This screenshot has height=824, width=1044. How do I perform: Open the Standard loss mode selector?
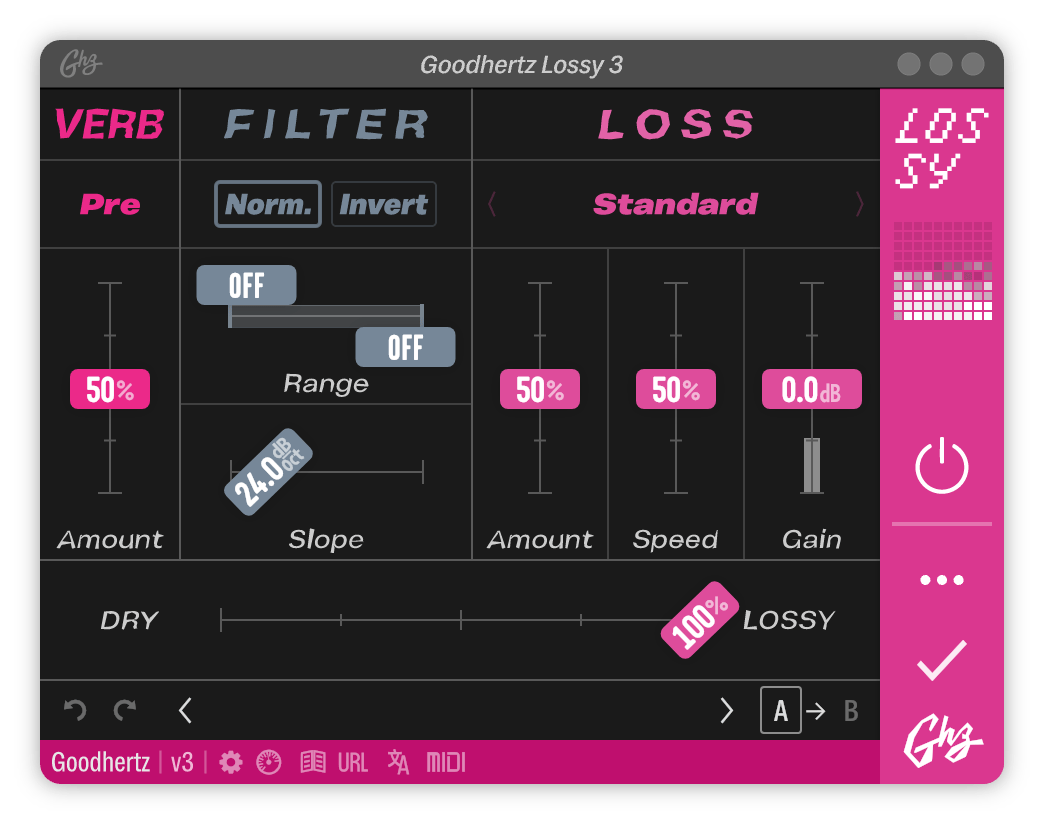pos(675,204)
